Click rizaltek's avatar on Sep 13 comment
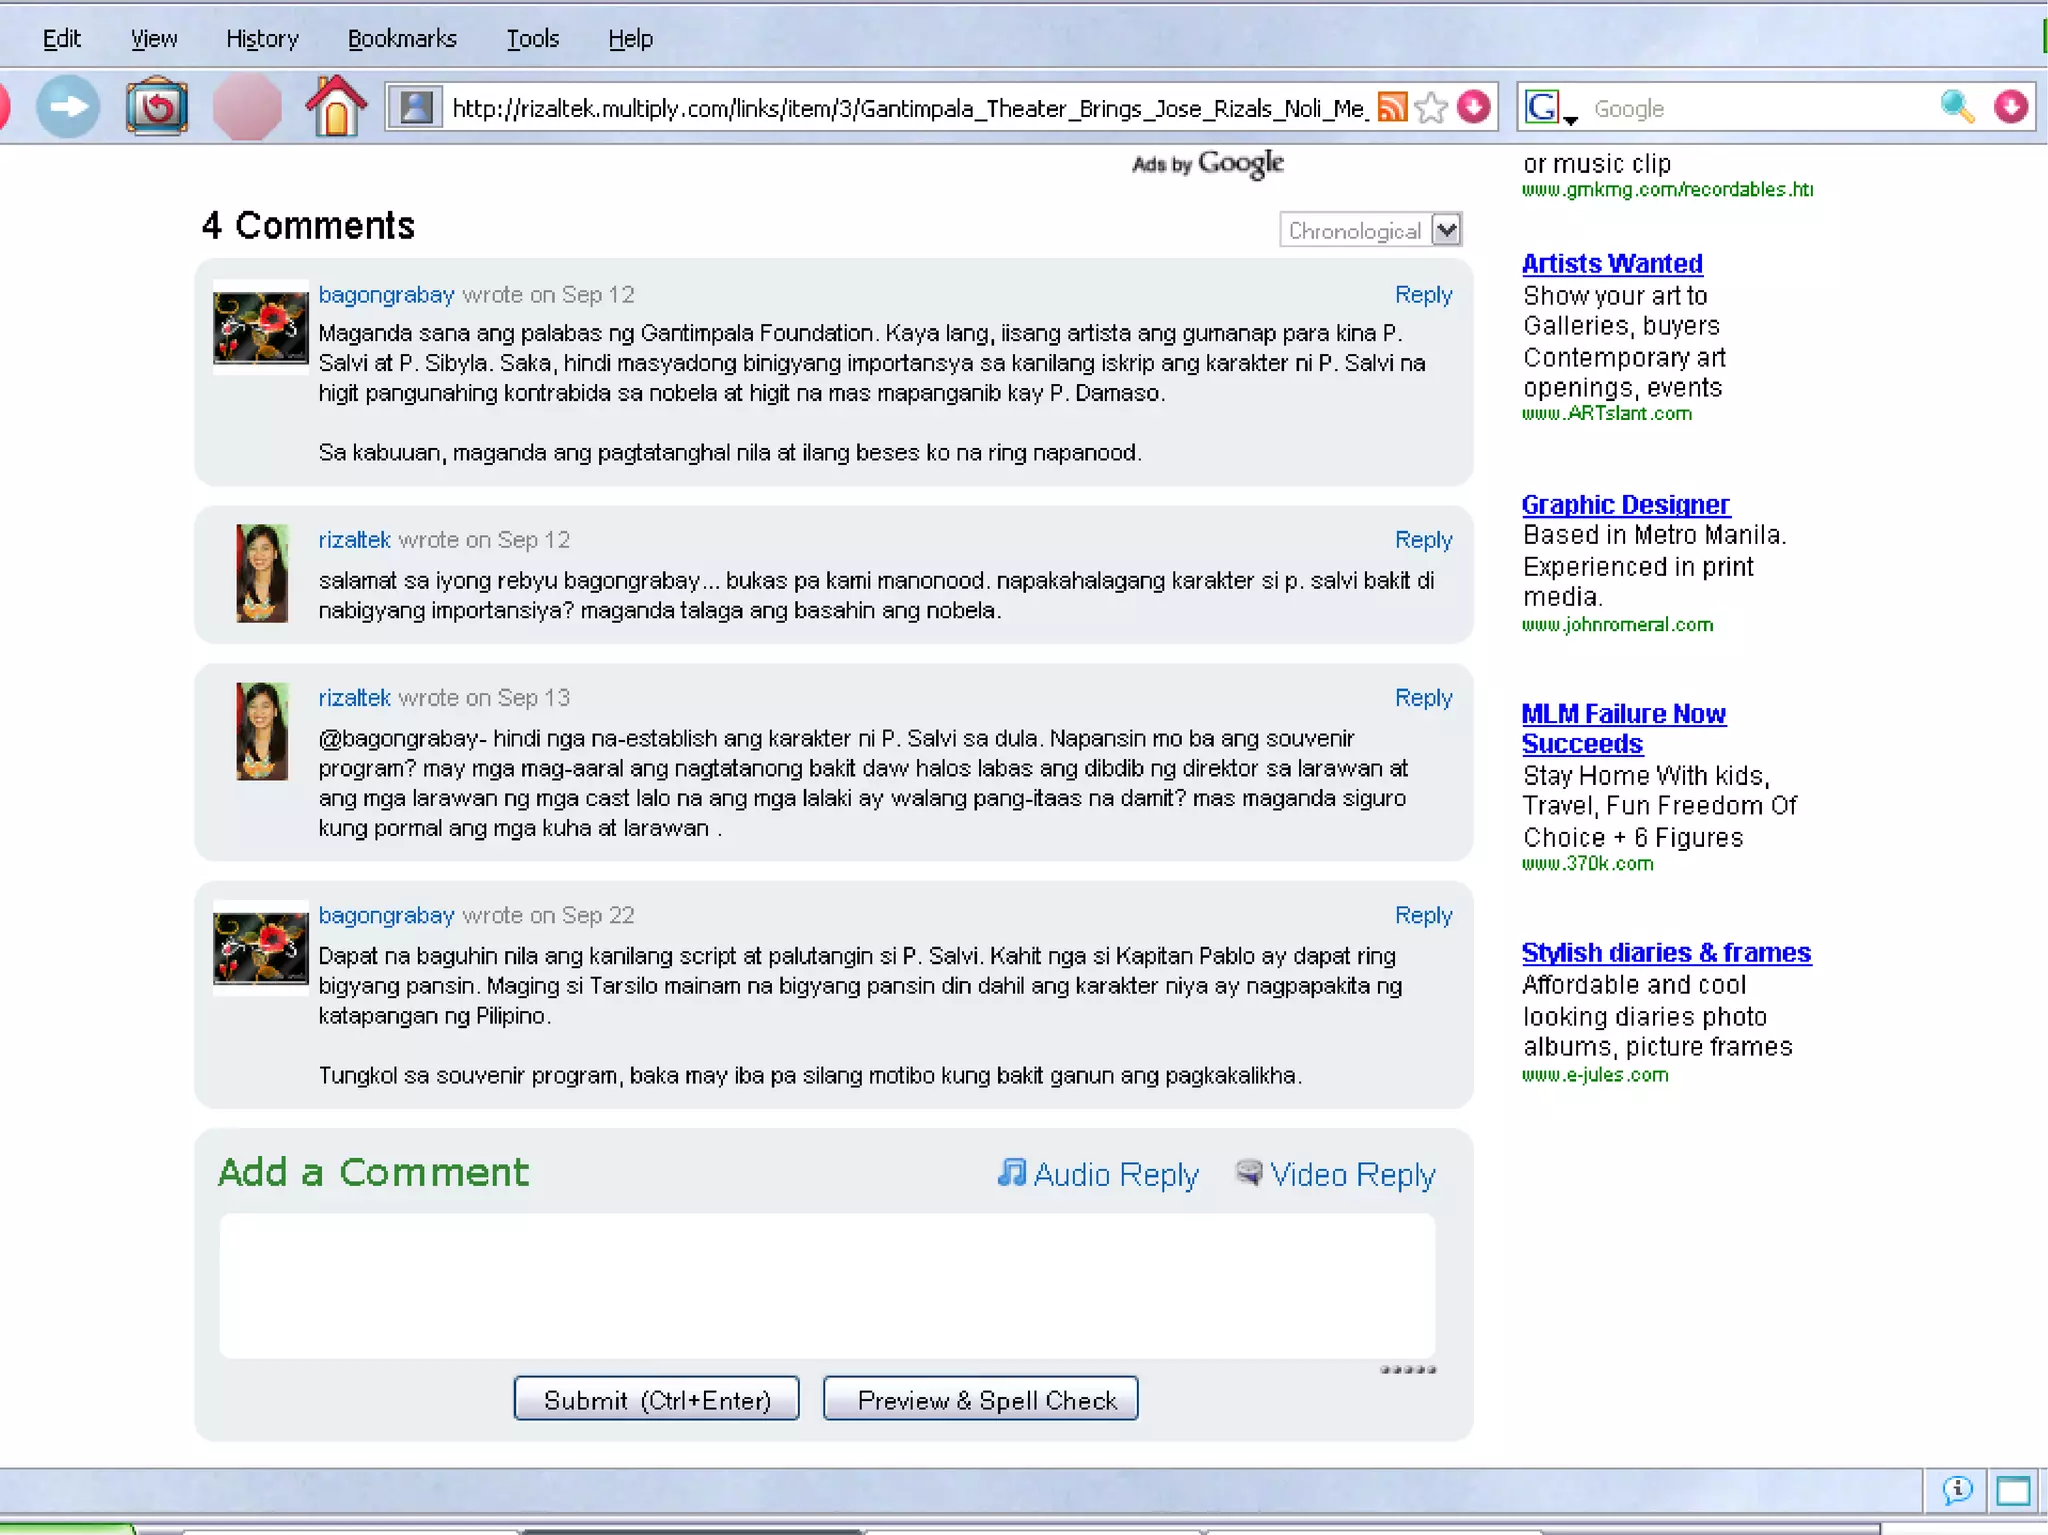This screenshot has width=2048, height=1535. coord(262,731)
